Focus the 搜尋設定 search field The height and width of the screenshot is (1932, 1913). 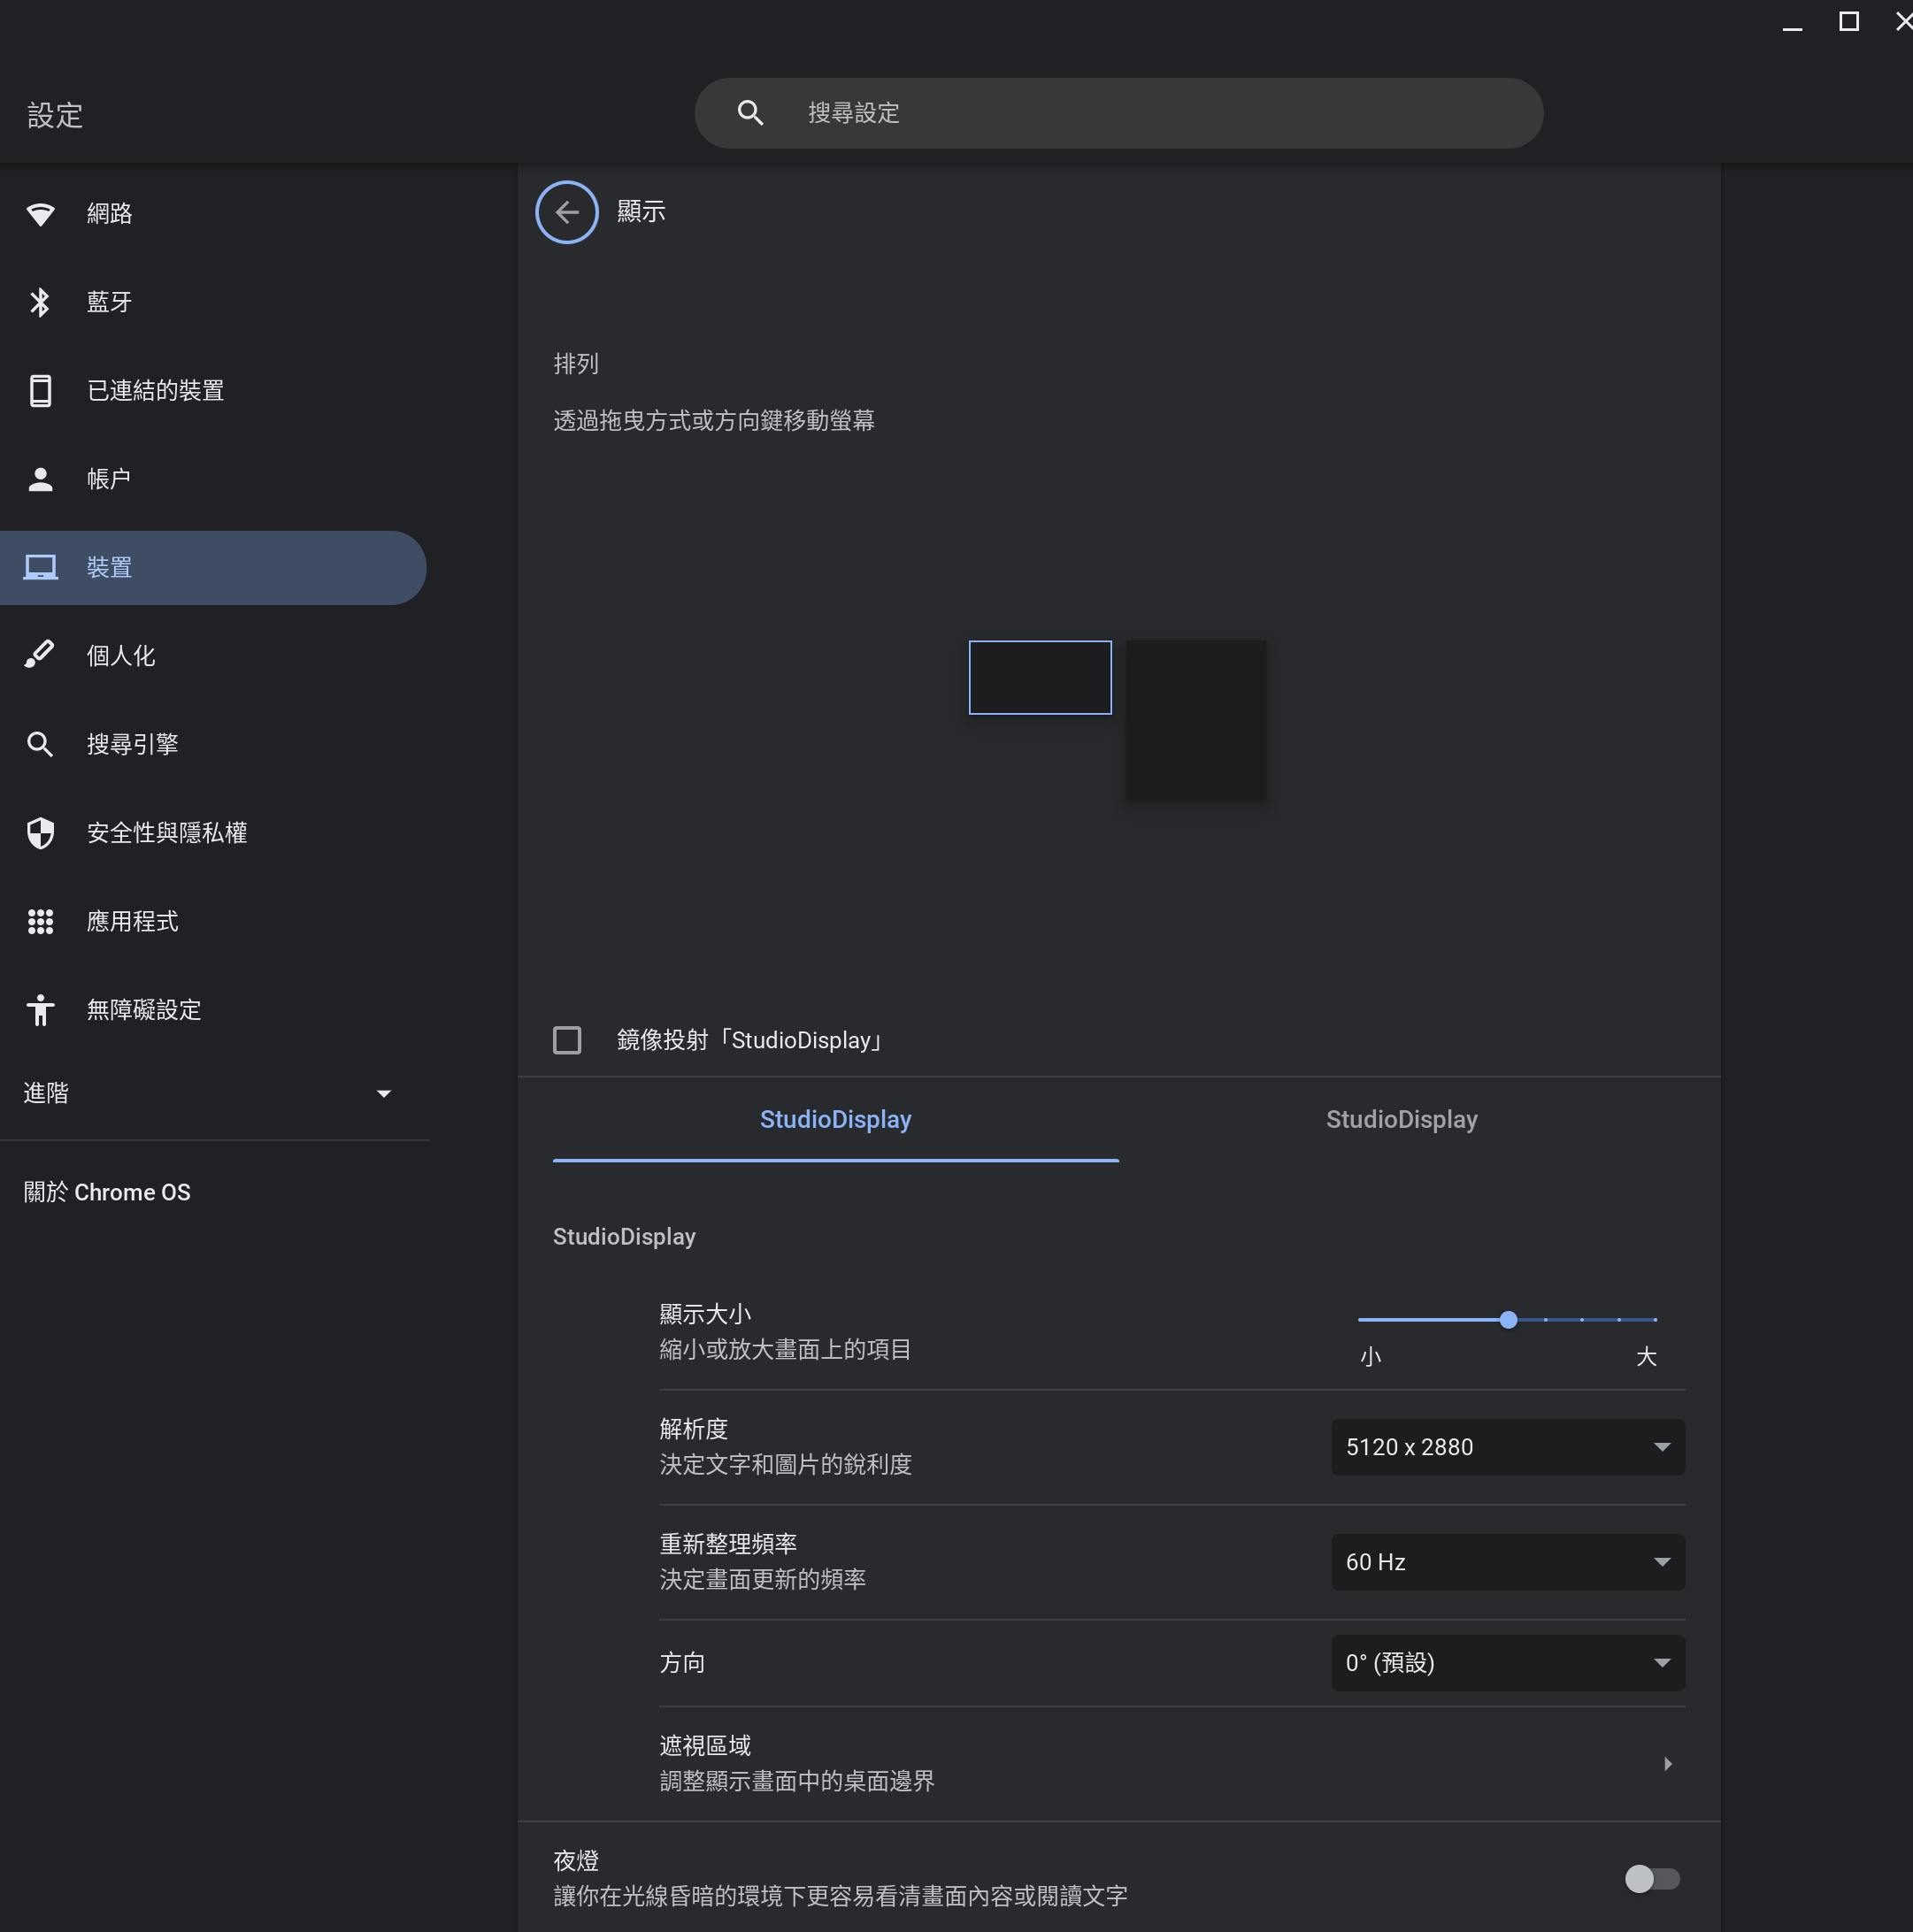pos(1119,113)
